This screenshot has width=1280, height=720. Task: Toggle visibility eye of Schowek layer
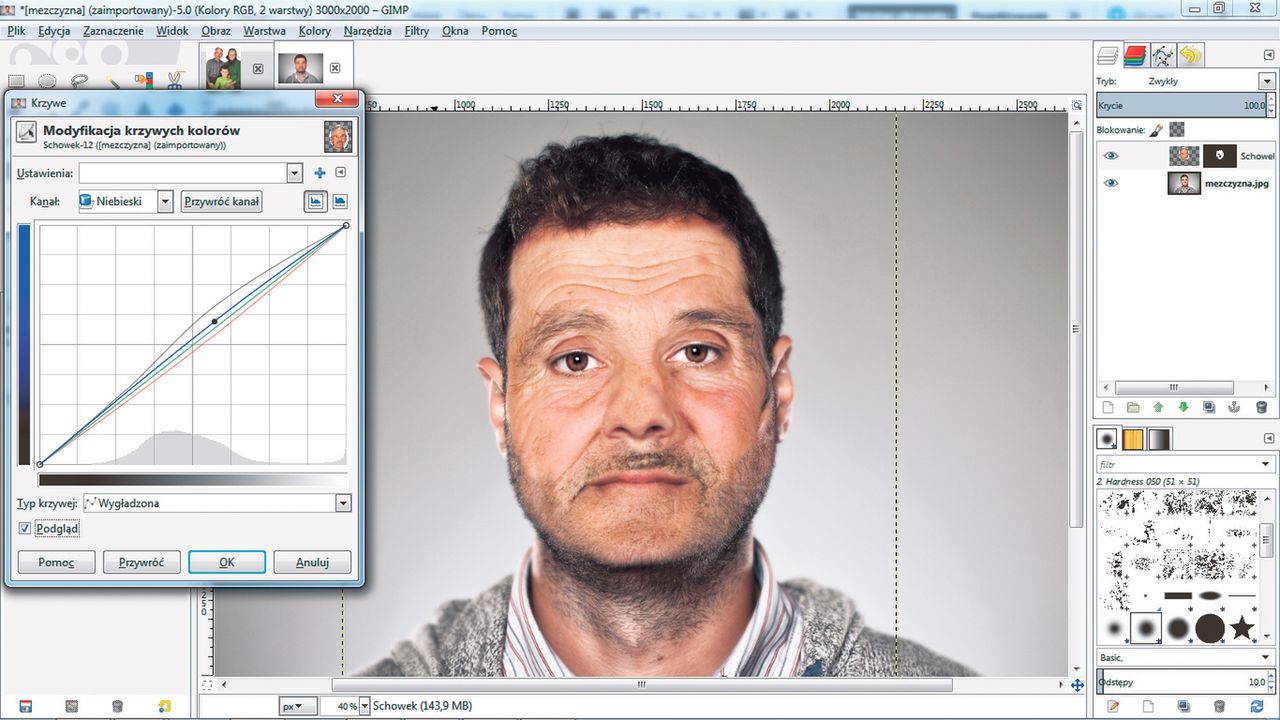1110,155
